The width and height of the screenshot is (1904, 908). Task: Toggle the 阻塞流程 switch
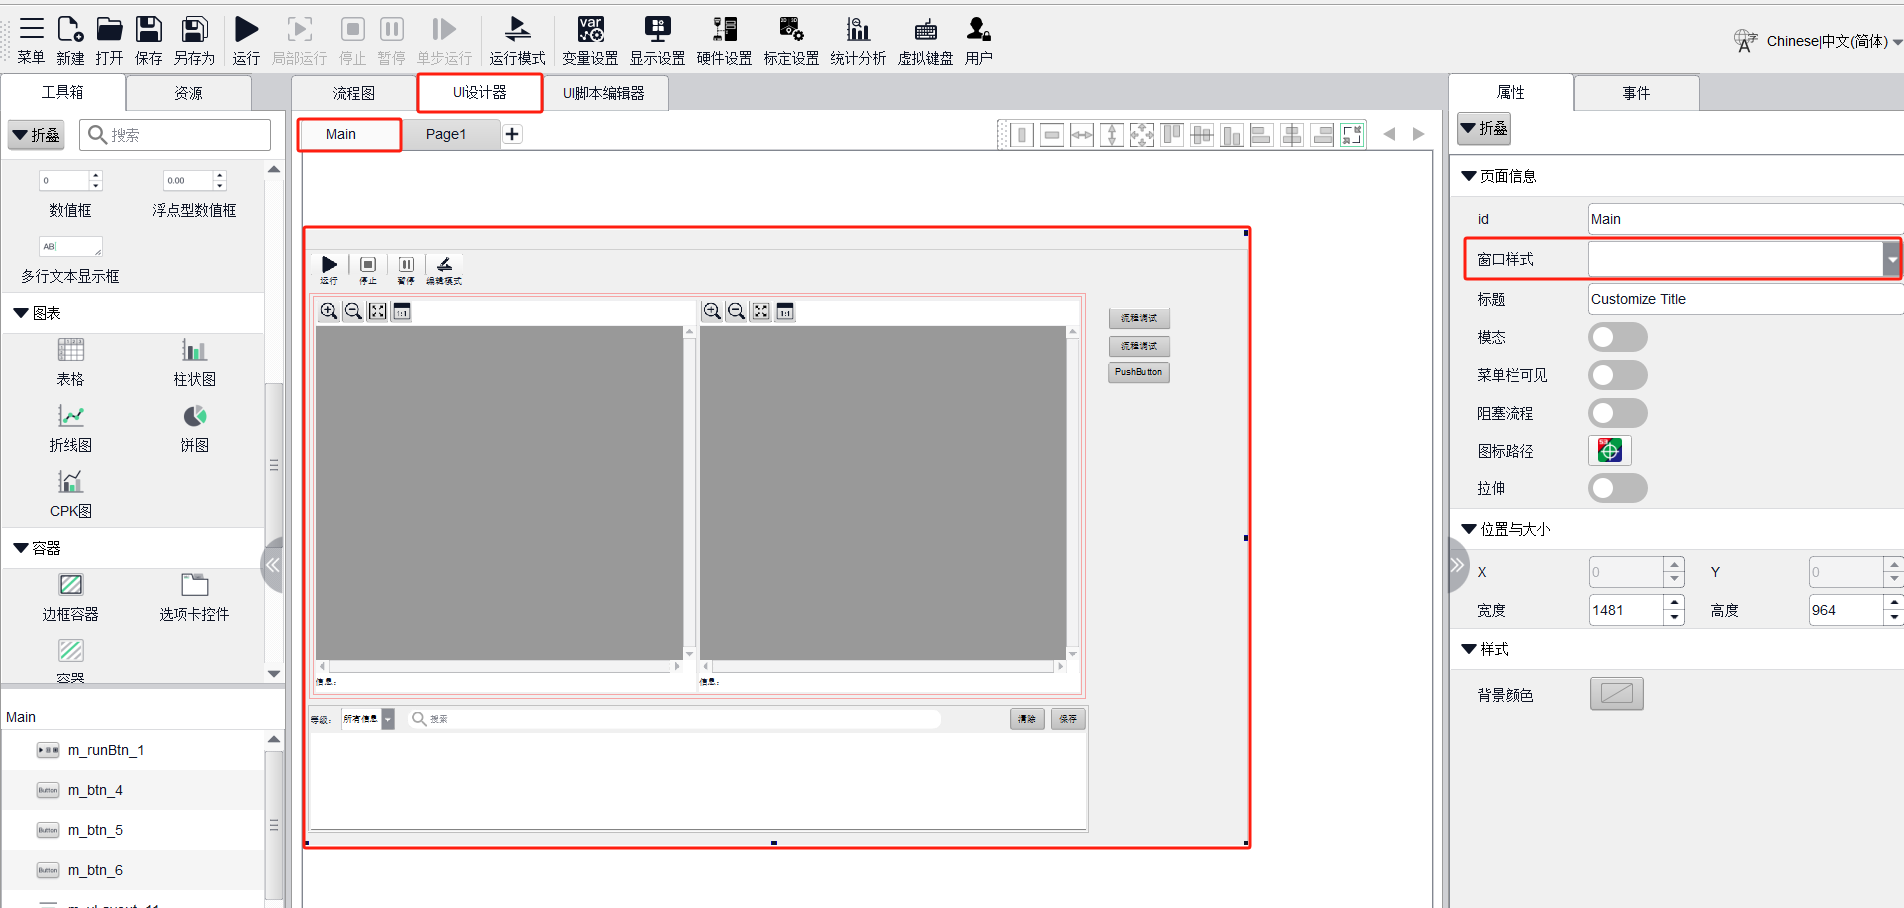1617,413
